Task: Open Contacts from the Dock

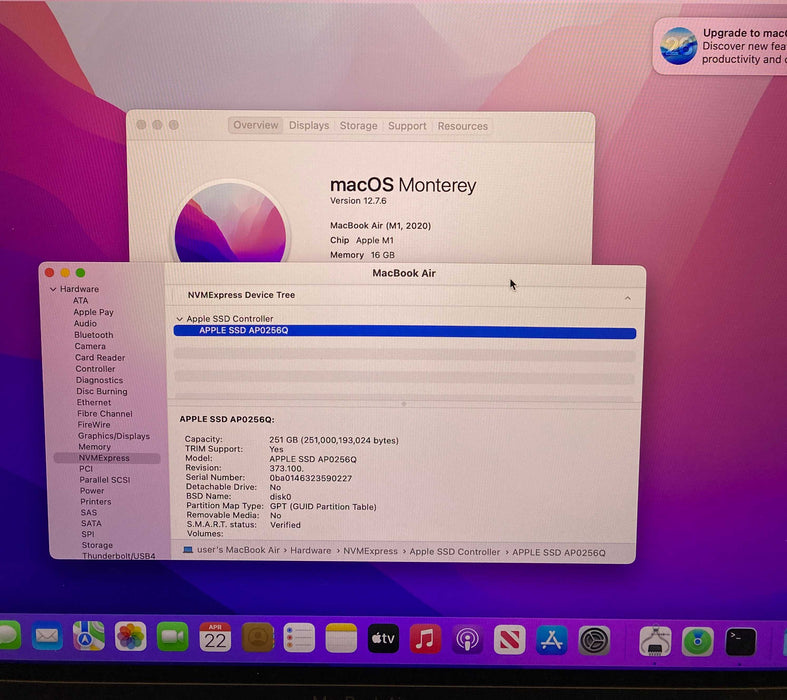Action: tap(258, 637)
